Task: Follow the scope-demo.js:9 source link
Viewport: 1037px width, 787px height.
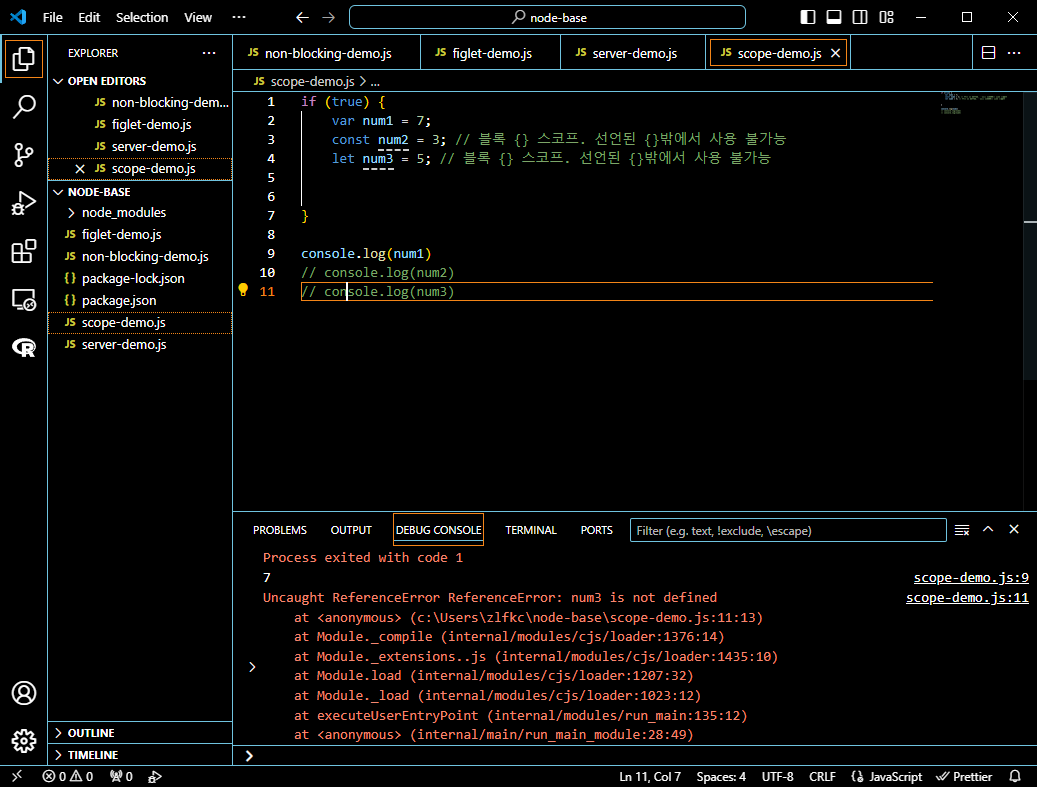Action: tap(971, 577)
